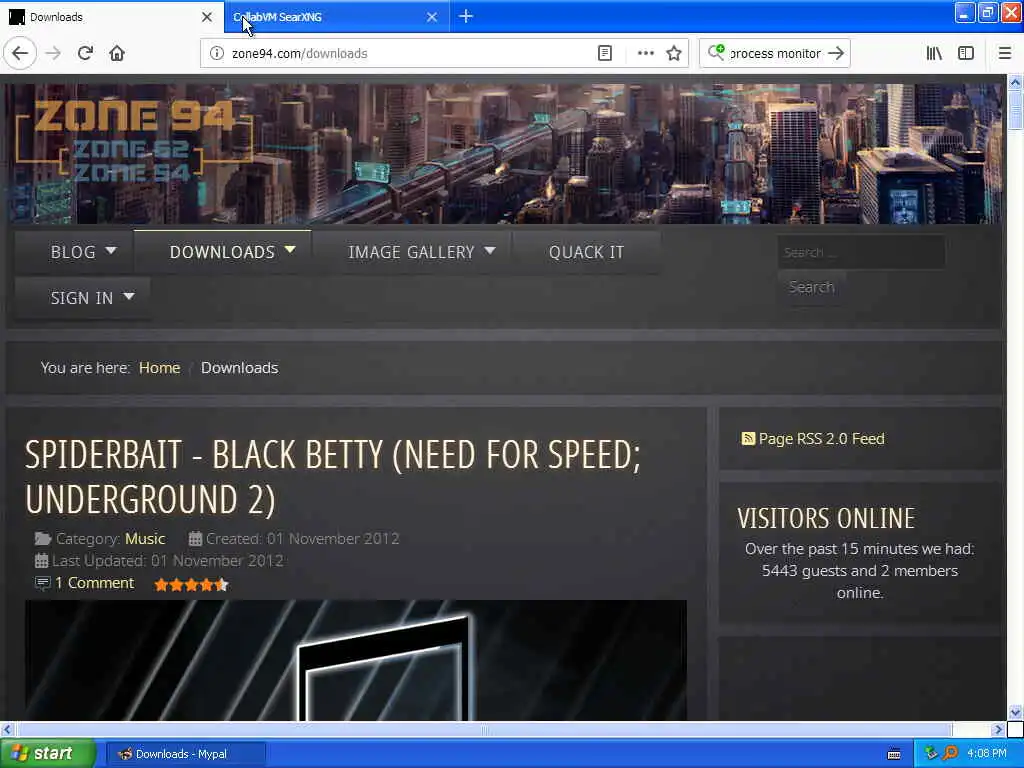Screen dimensions: 1024x768
Task: Click the horizontal scrollbar thumb
Action: coord(484,729)
